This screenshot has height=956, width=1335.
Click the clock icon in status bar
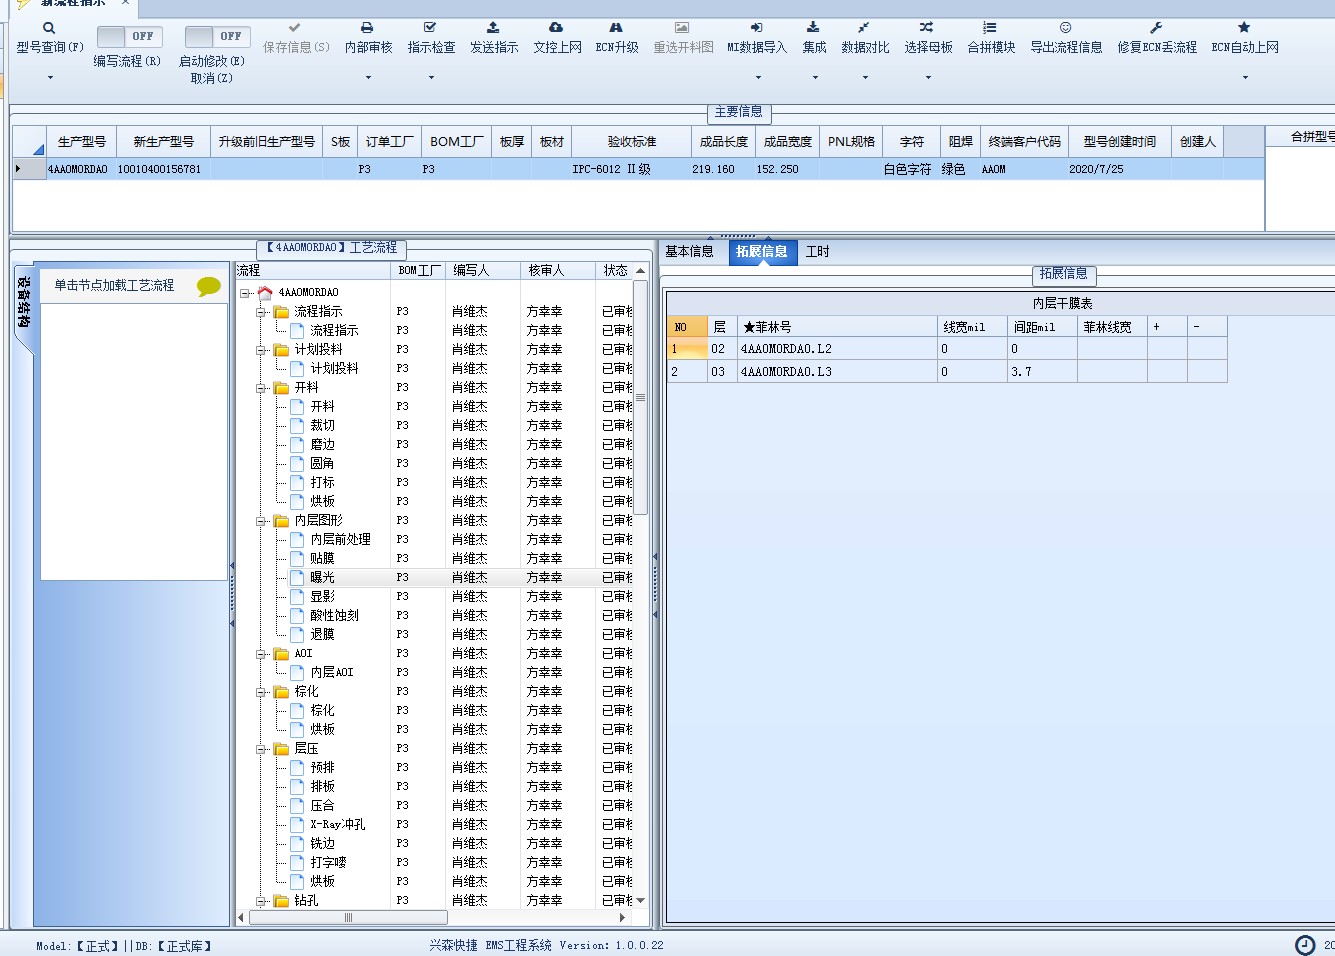point(1305,945)
